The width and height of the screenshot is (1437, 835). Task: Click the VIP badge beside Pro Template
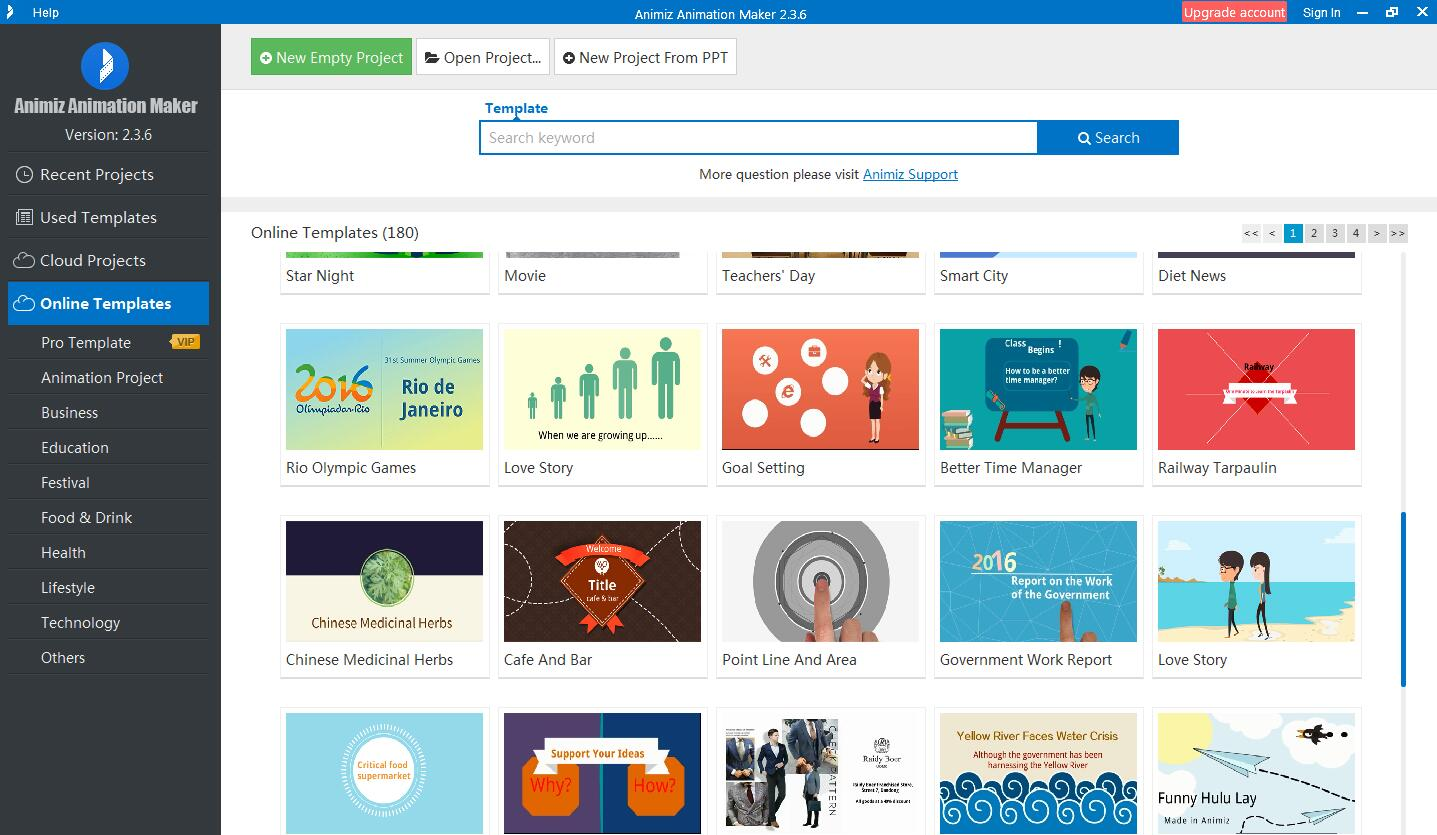[185, 342]
